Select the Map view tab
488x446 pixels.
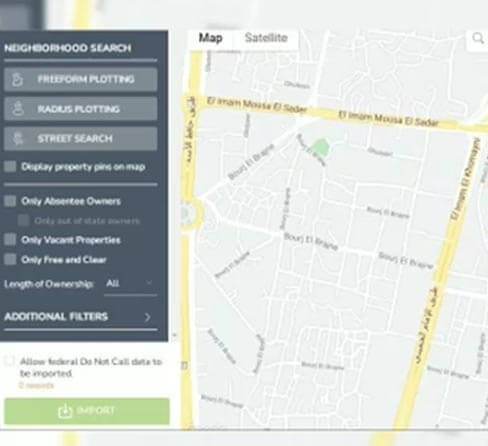tap(210, 38)
